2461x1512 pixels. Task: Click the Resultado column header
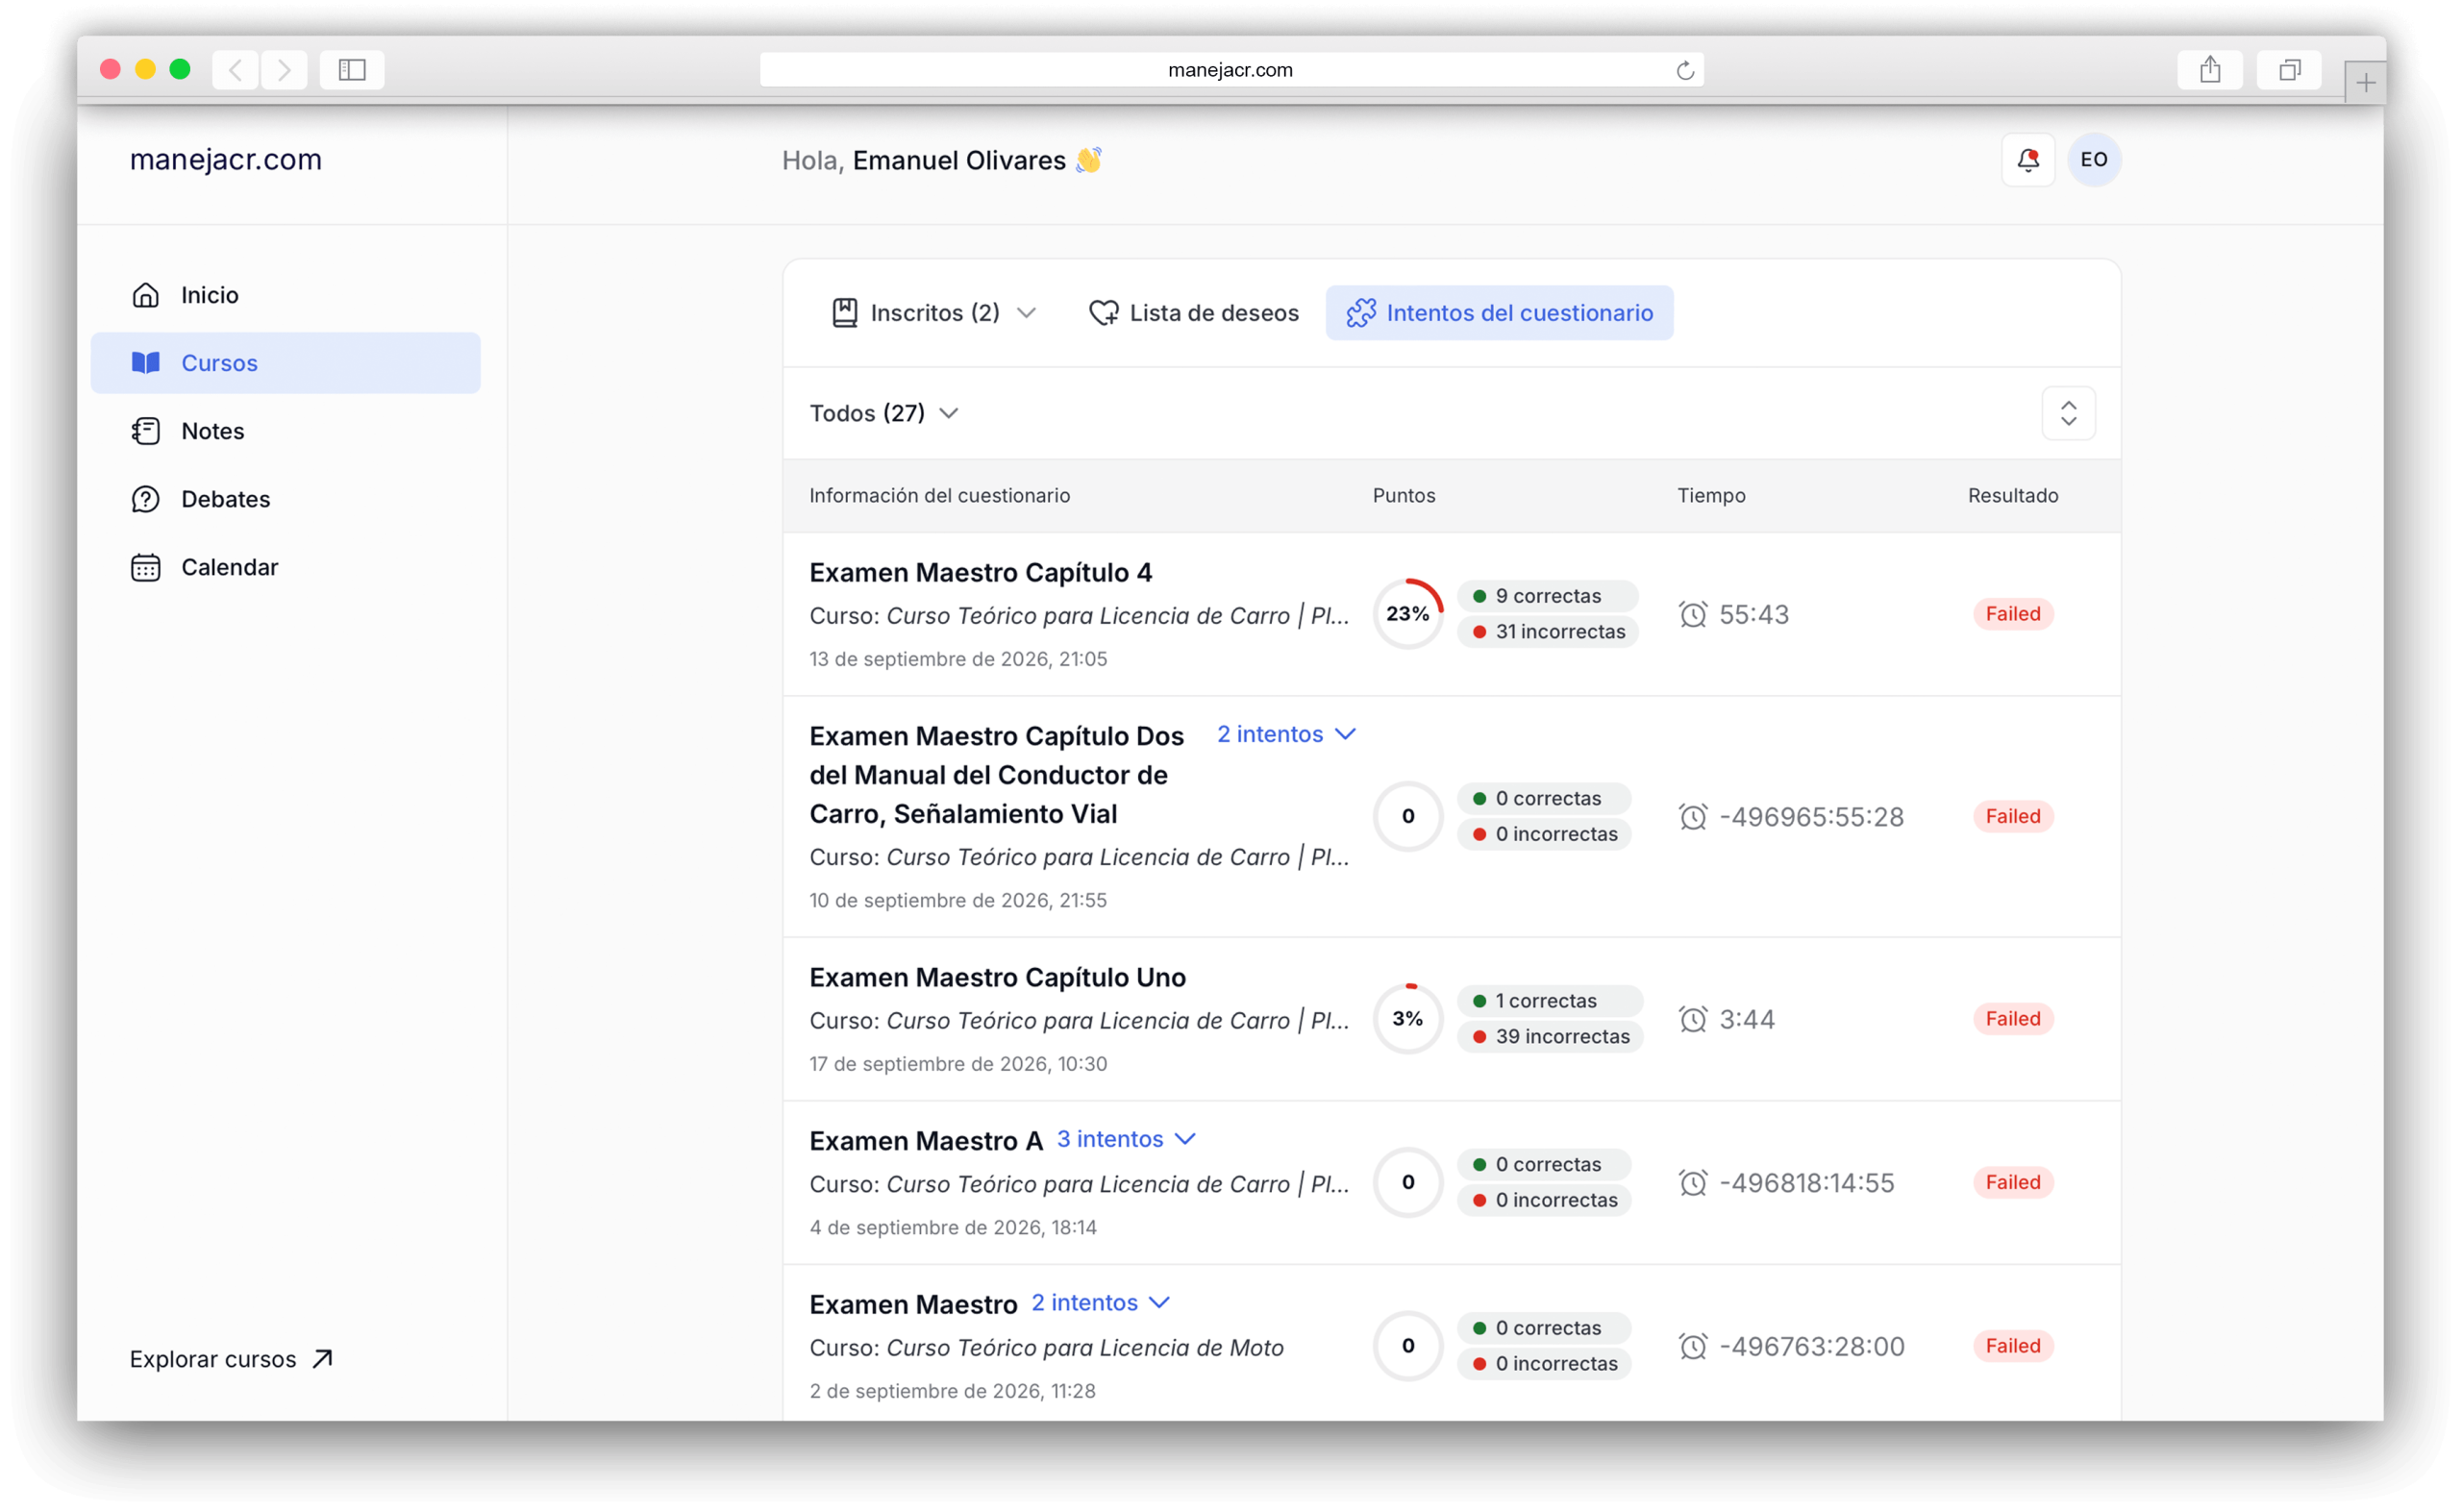pos(2013,495)
